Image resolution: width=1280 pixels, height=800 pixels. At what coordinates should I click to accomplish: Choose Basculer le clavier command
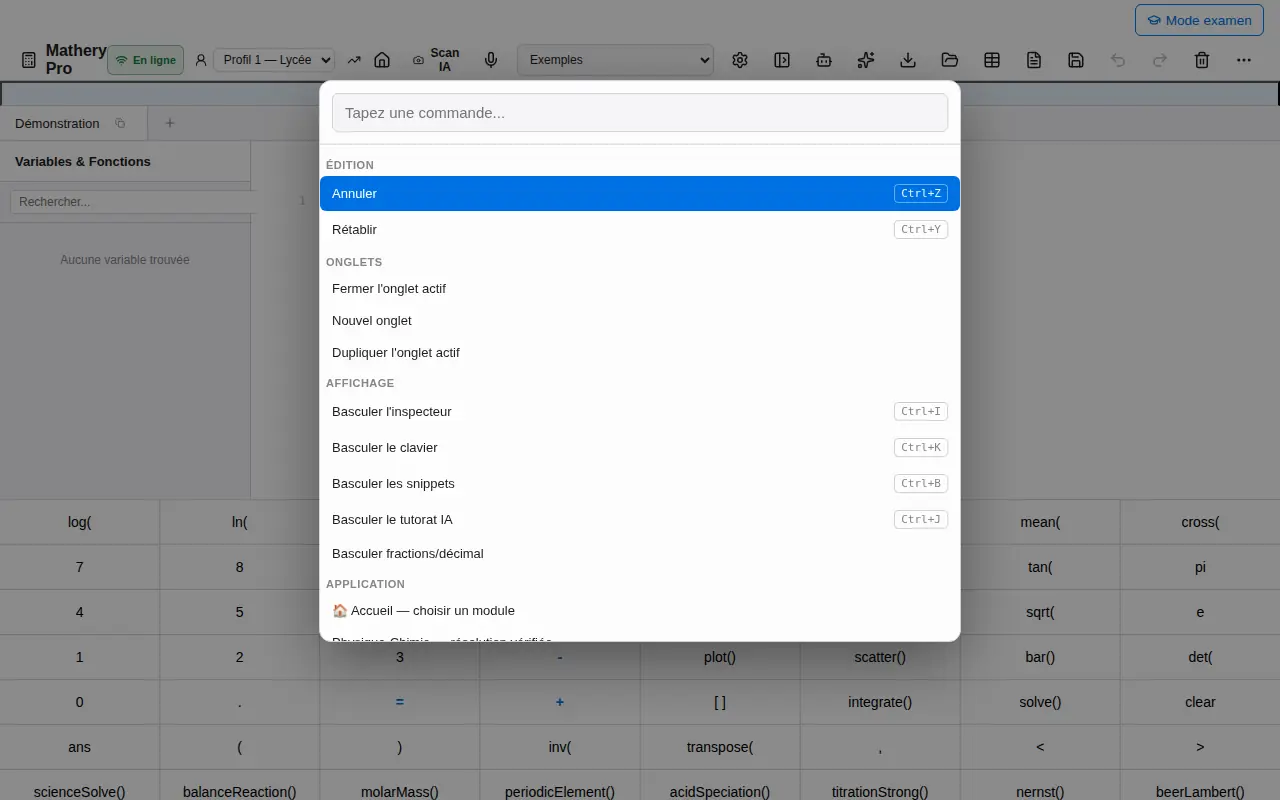click(x=640, y=447)
